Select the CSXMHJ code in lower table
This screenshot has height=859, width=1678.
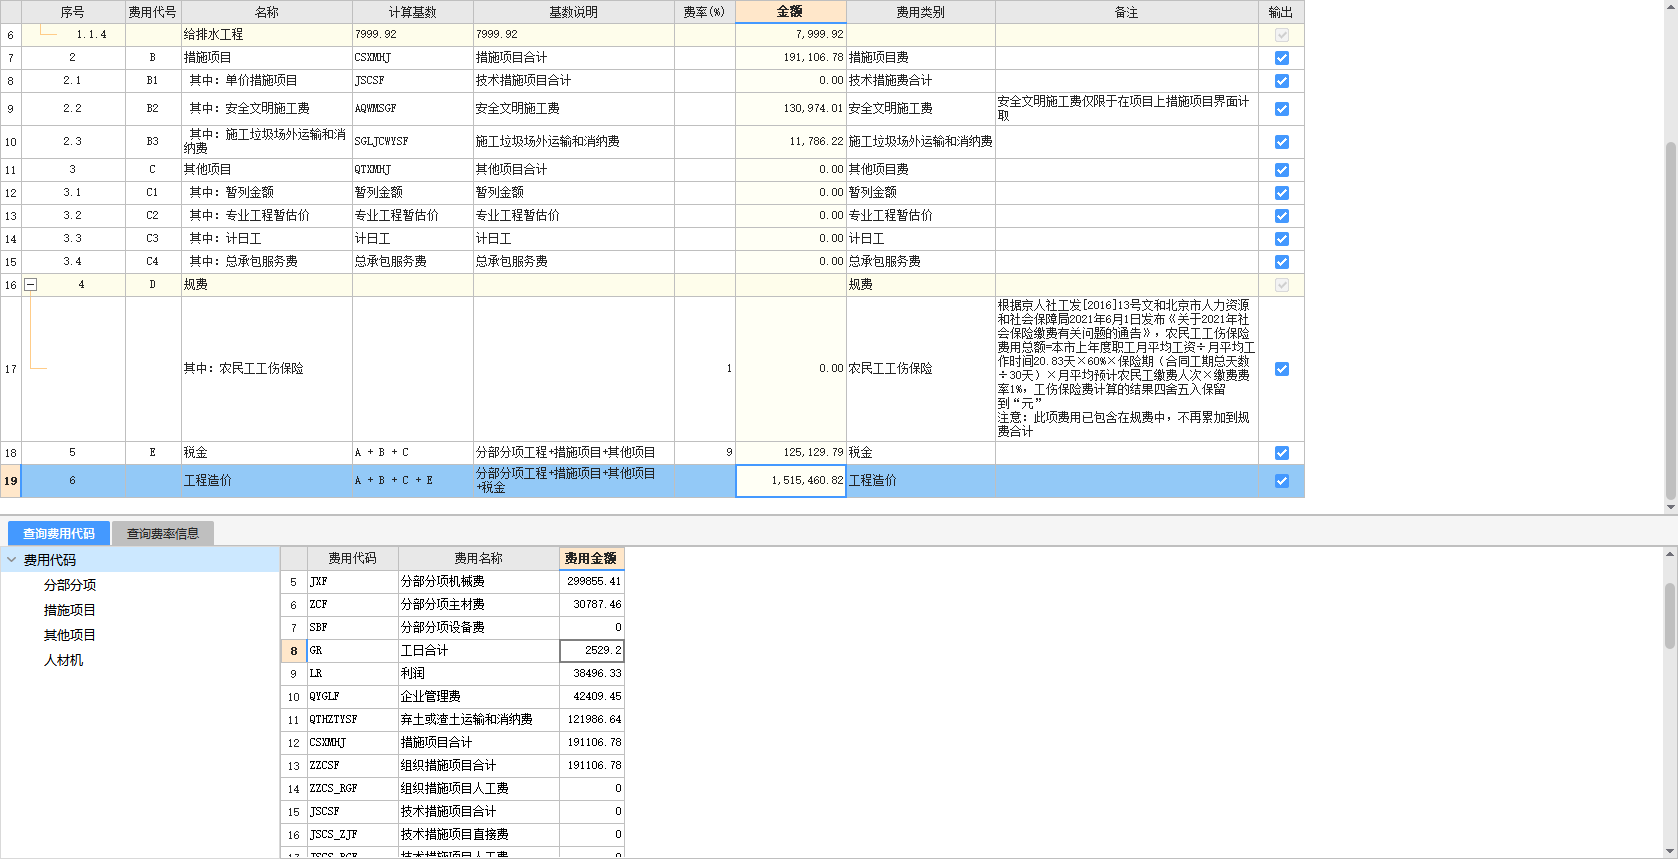tap(353, 742)
